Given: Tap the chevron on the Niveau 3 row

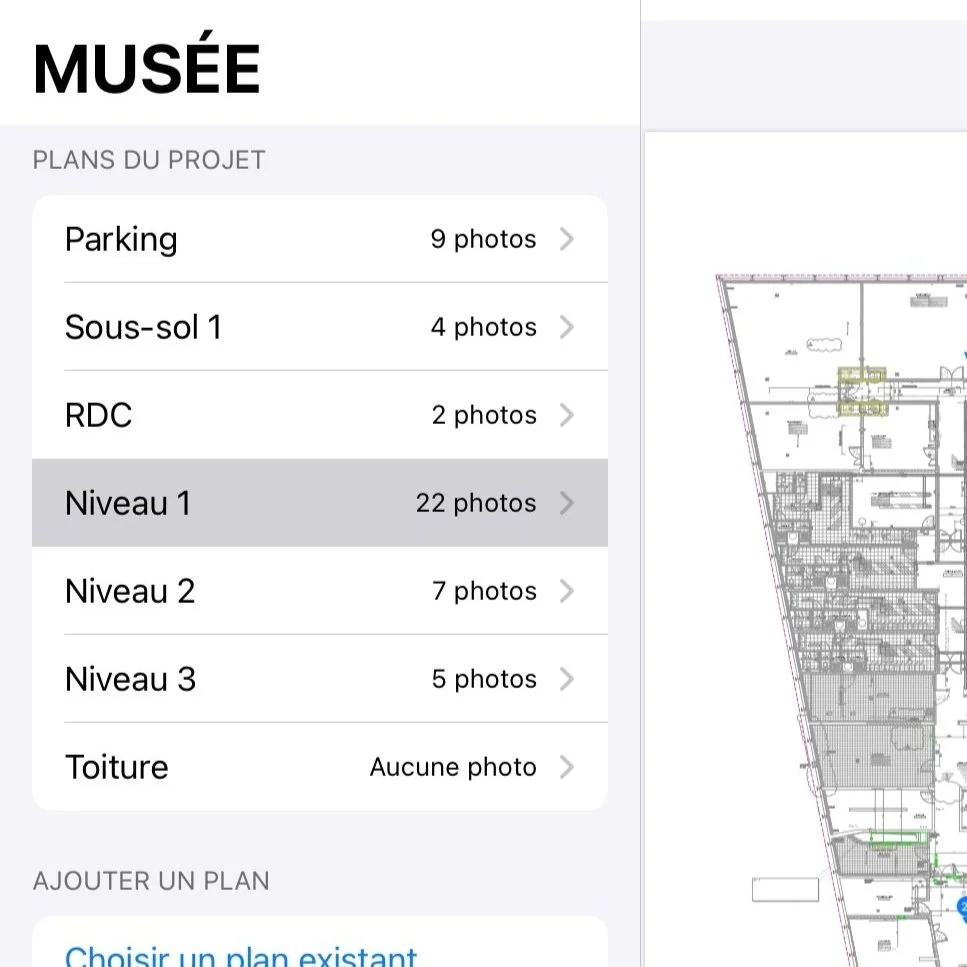Looking at the screenshot, I should pos(567,679).
